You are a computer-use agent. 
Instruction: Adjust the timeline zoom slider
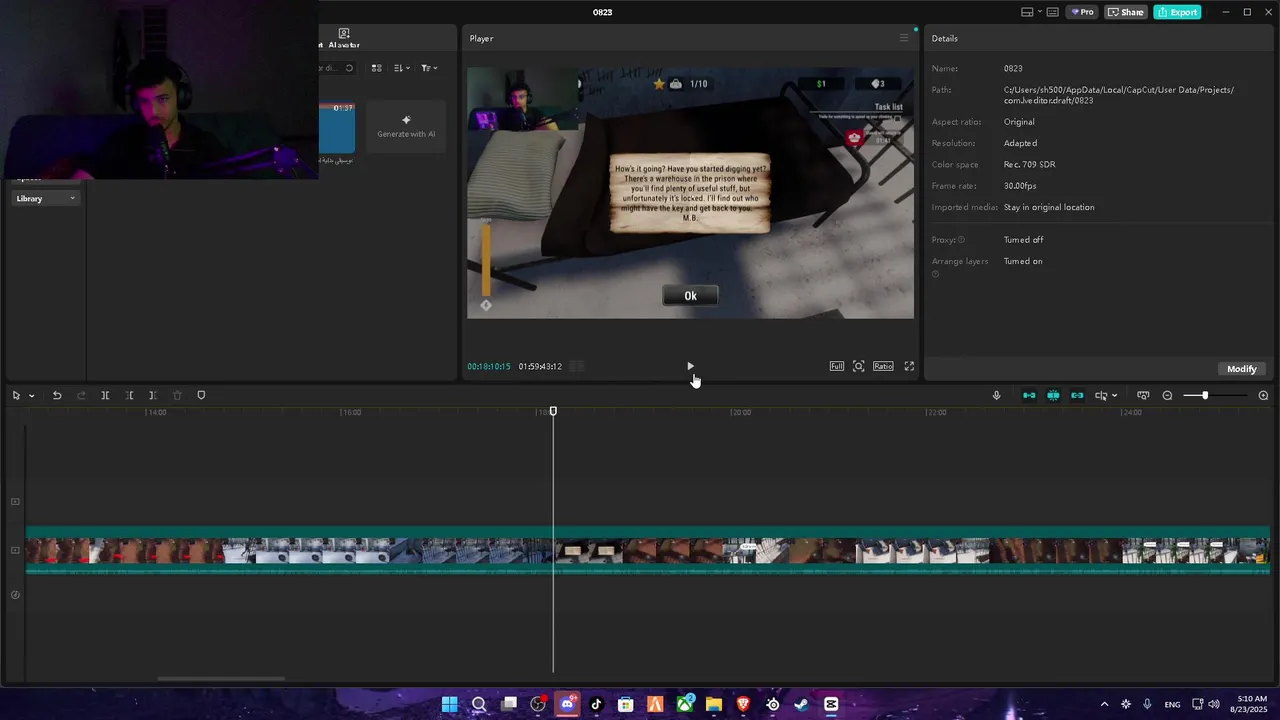pyautogui.click(x=1205, y=395)
